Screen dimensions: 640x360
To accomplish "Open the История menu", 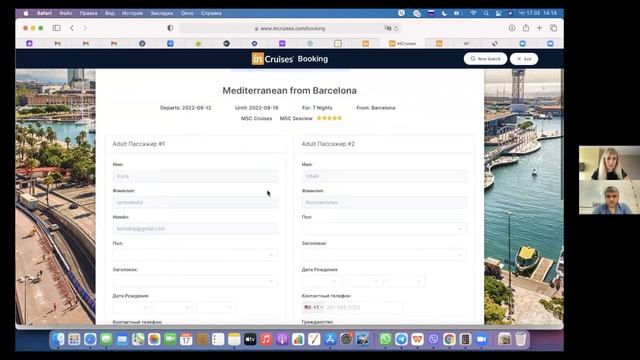I will 132,13.
